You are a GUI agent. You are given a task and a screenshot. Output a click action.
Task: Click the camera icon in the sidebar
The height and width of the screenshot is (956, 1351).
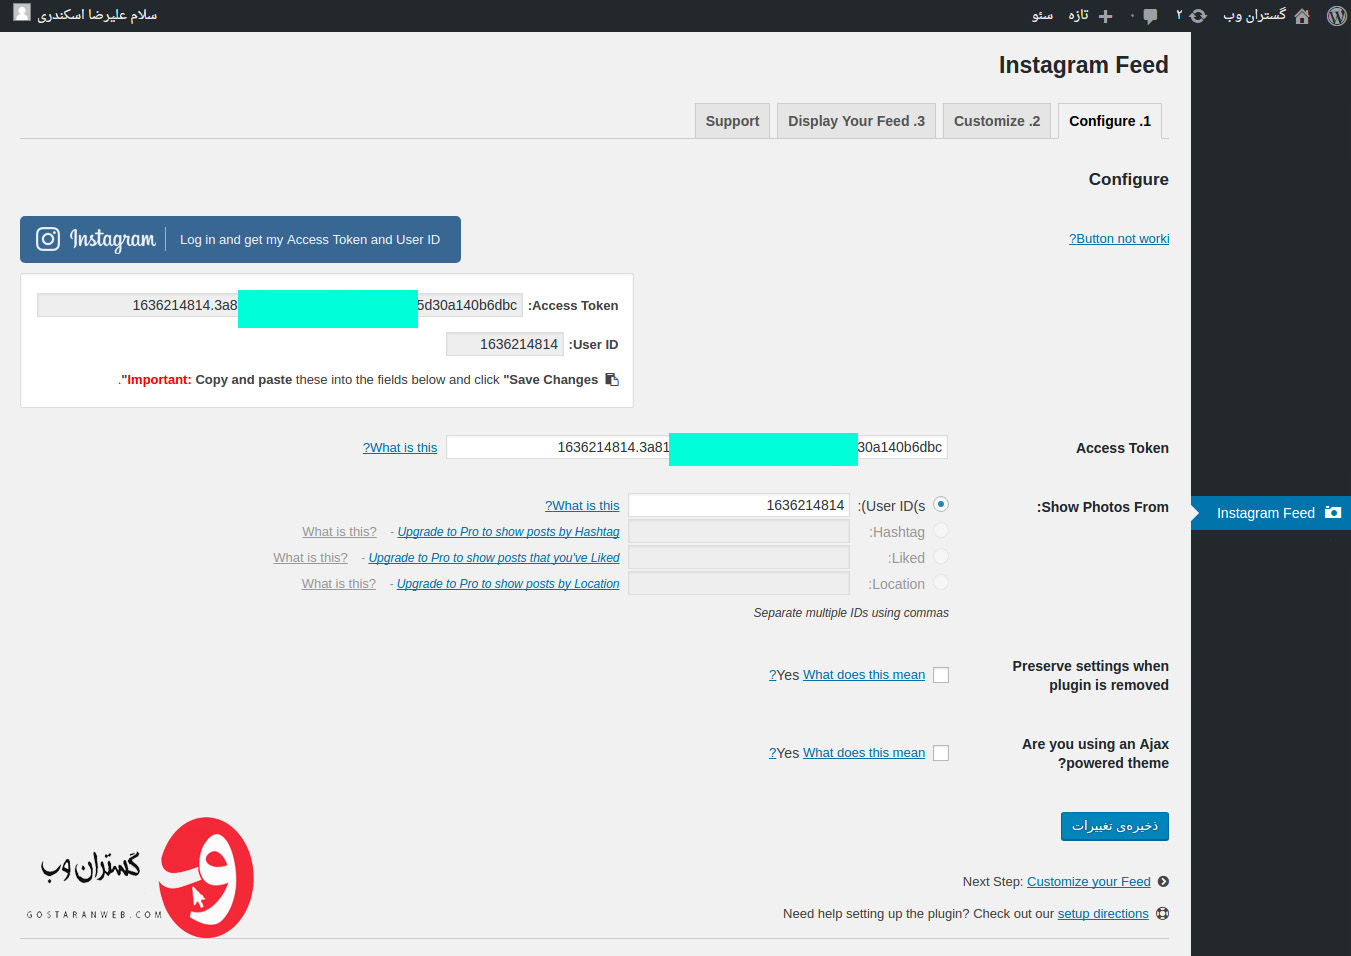pos(1333,512)
